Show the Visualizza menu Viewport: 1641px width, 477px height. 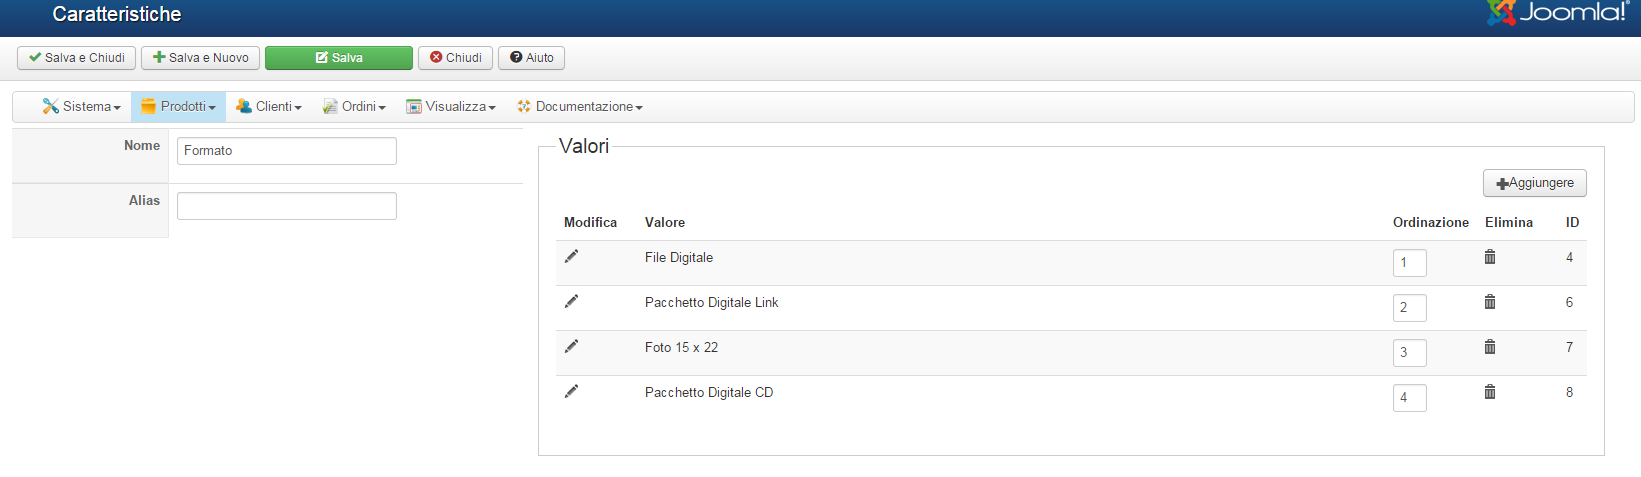tap(451, 107)
